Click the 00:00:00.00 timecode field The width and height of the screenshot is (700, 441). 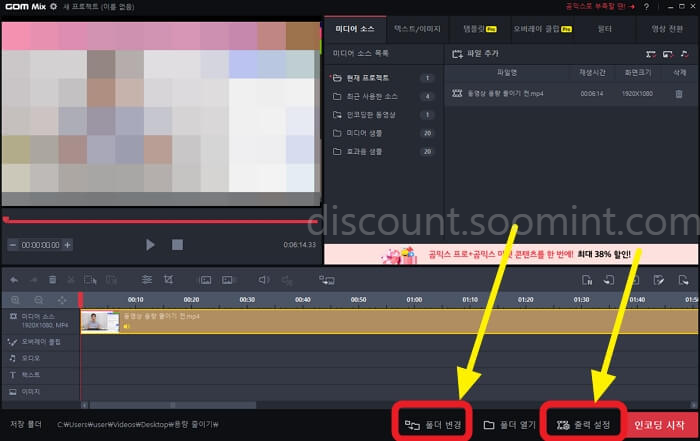(x=40, y=245)
